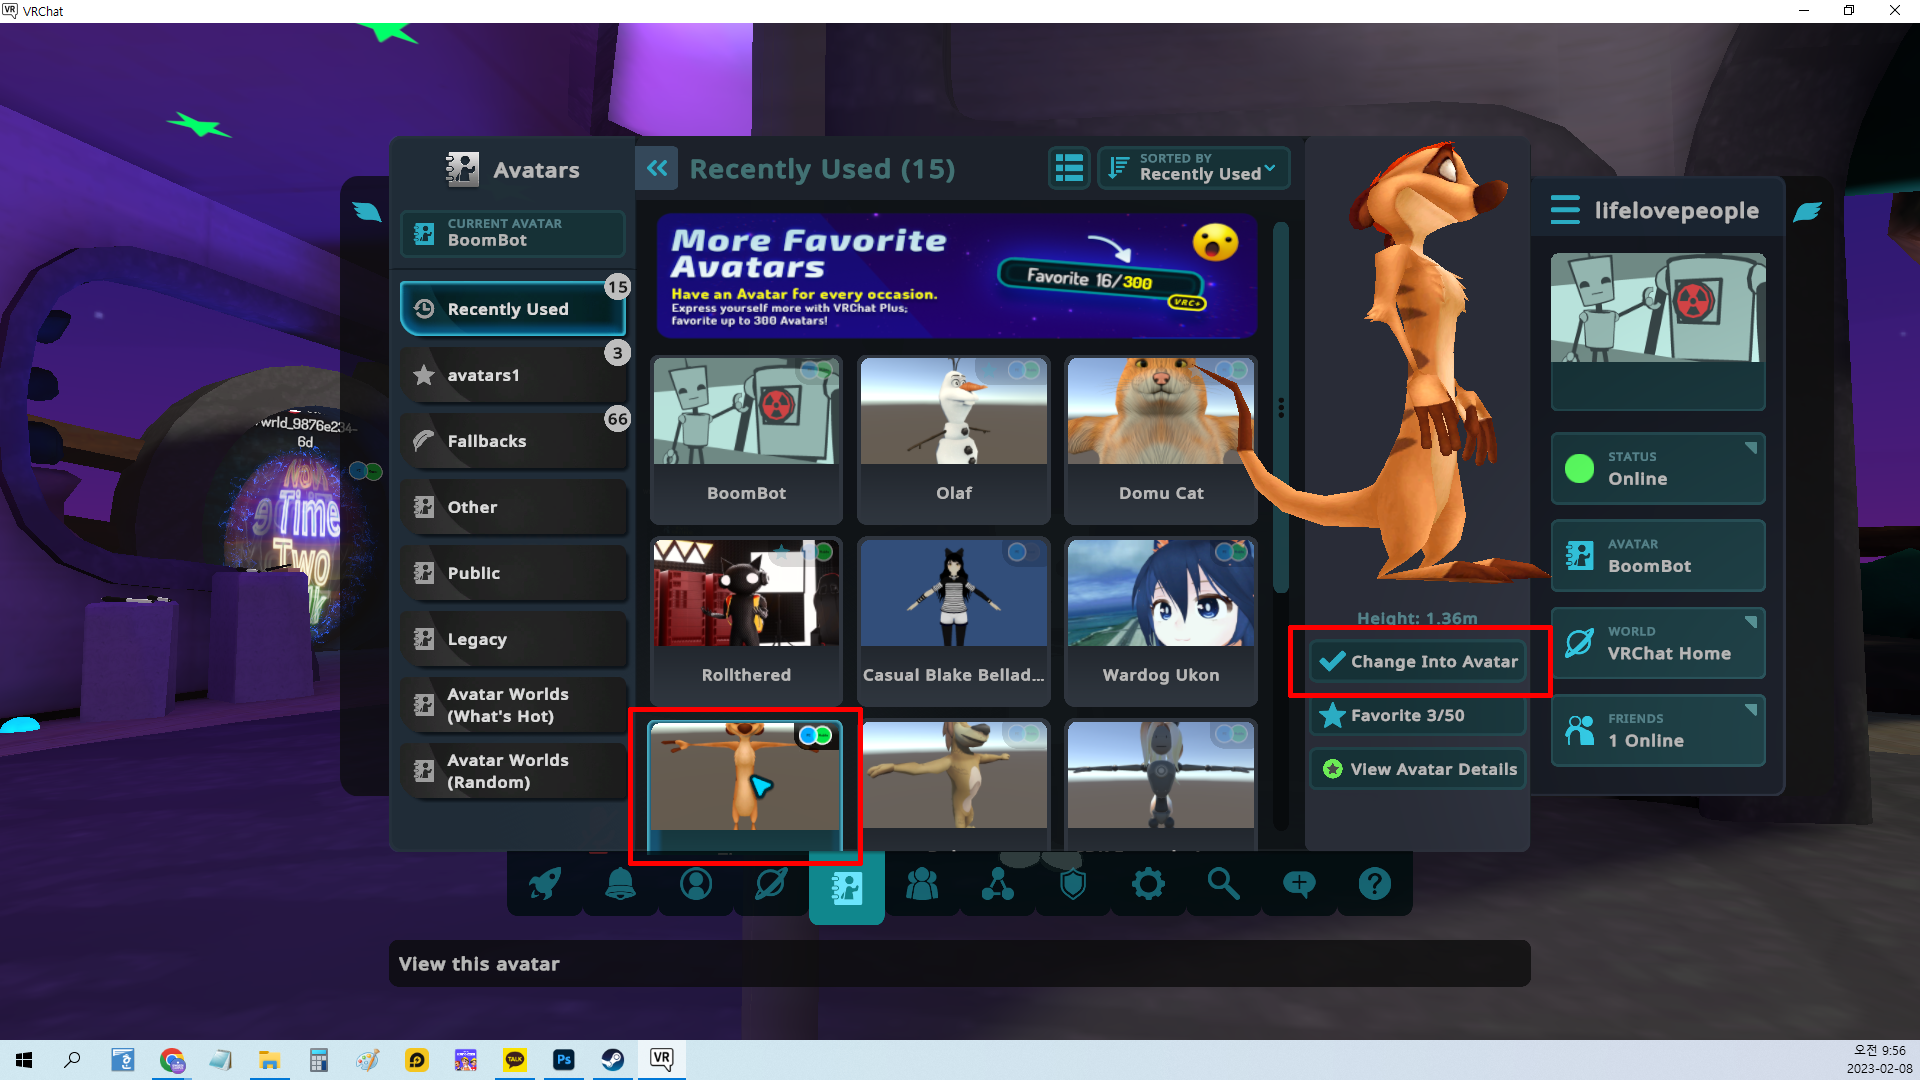Open Avatar Worlds (Random)

[x=513, y=771]
